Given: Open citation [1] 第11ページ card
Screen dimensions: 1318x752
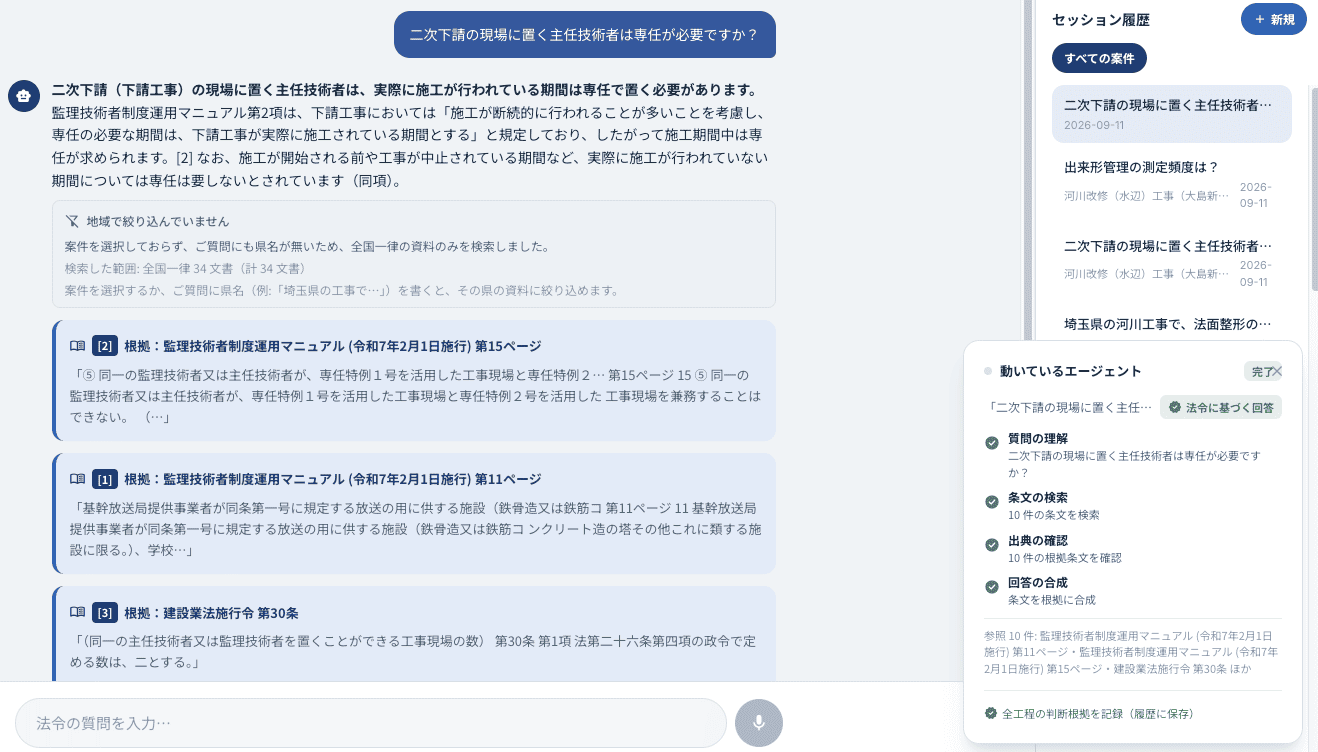Looking at the screenshot, I should (x=414, y=513).
